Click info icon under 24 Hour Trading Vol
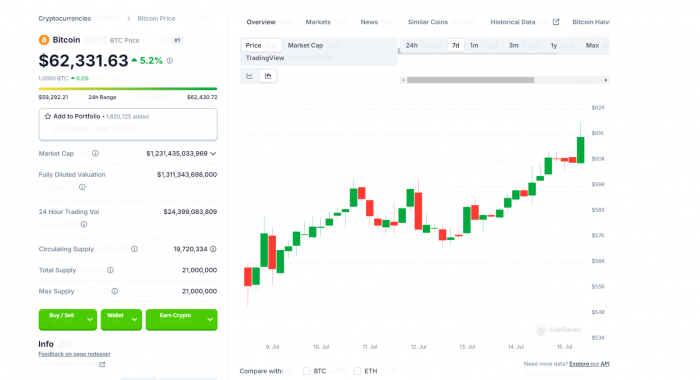700x380 pixels. [83, 224]
